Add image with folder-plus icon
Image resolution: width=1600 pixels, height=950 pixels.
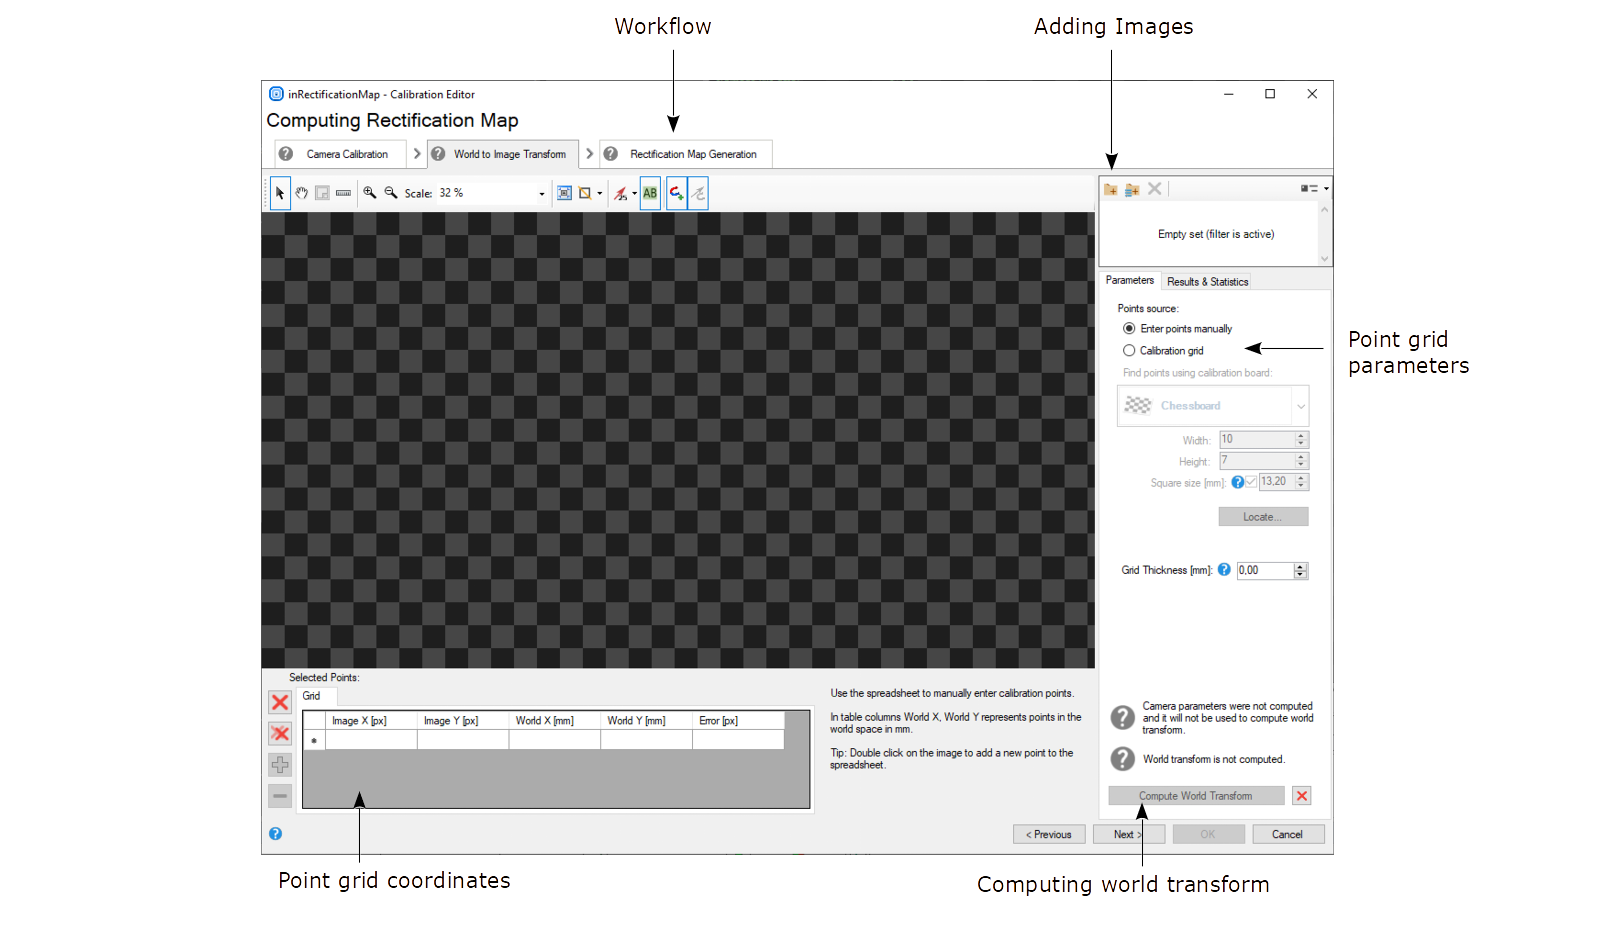[1110, 189]
